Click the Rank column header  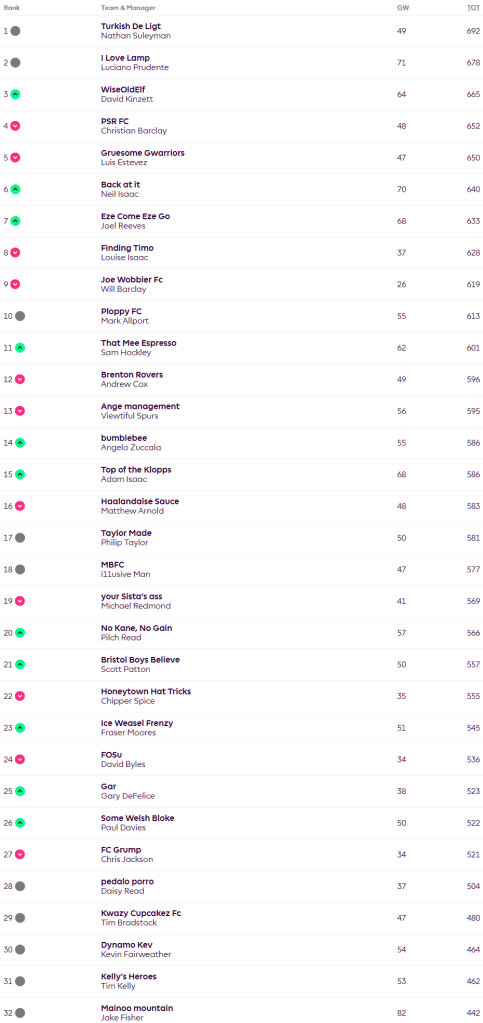(11, 8)
